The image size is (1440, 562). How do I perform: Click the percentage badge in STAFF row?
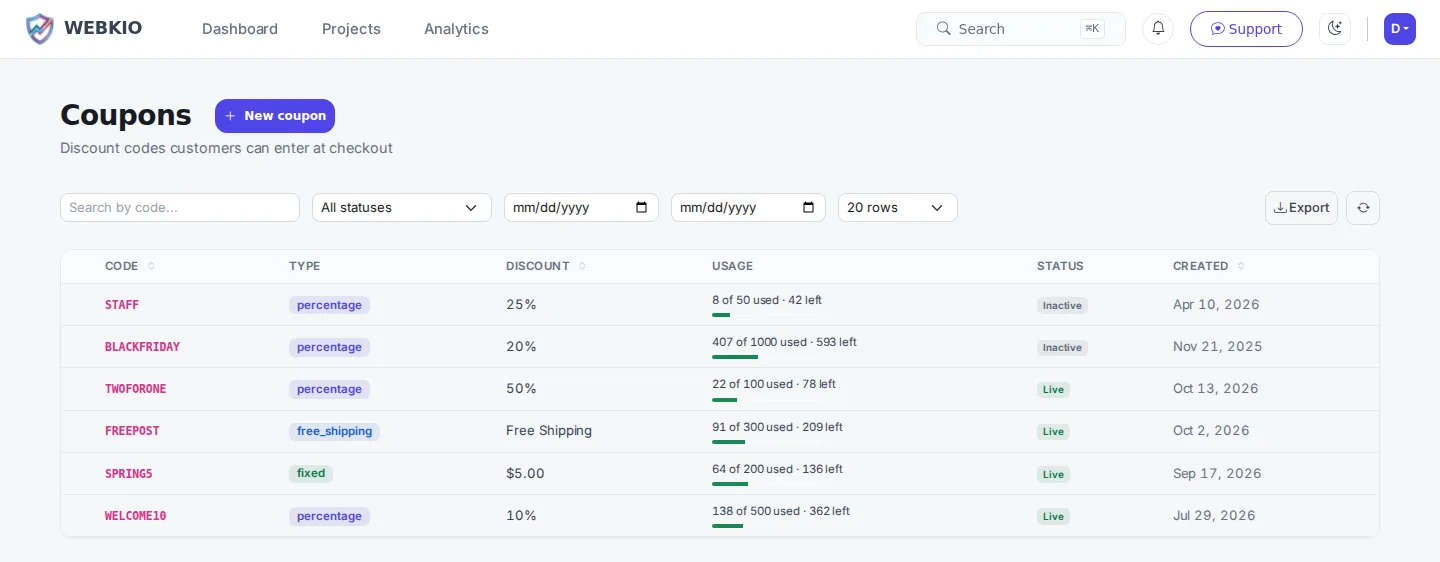[x=329, y=305]
